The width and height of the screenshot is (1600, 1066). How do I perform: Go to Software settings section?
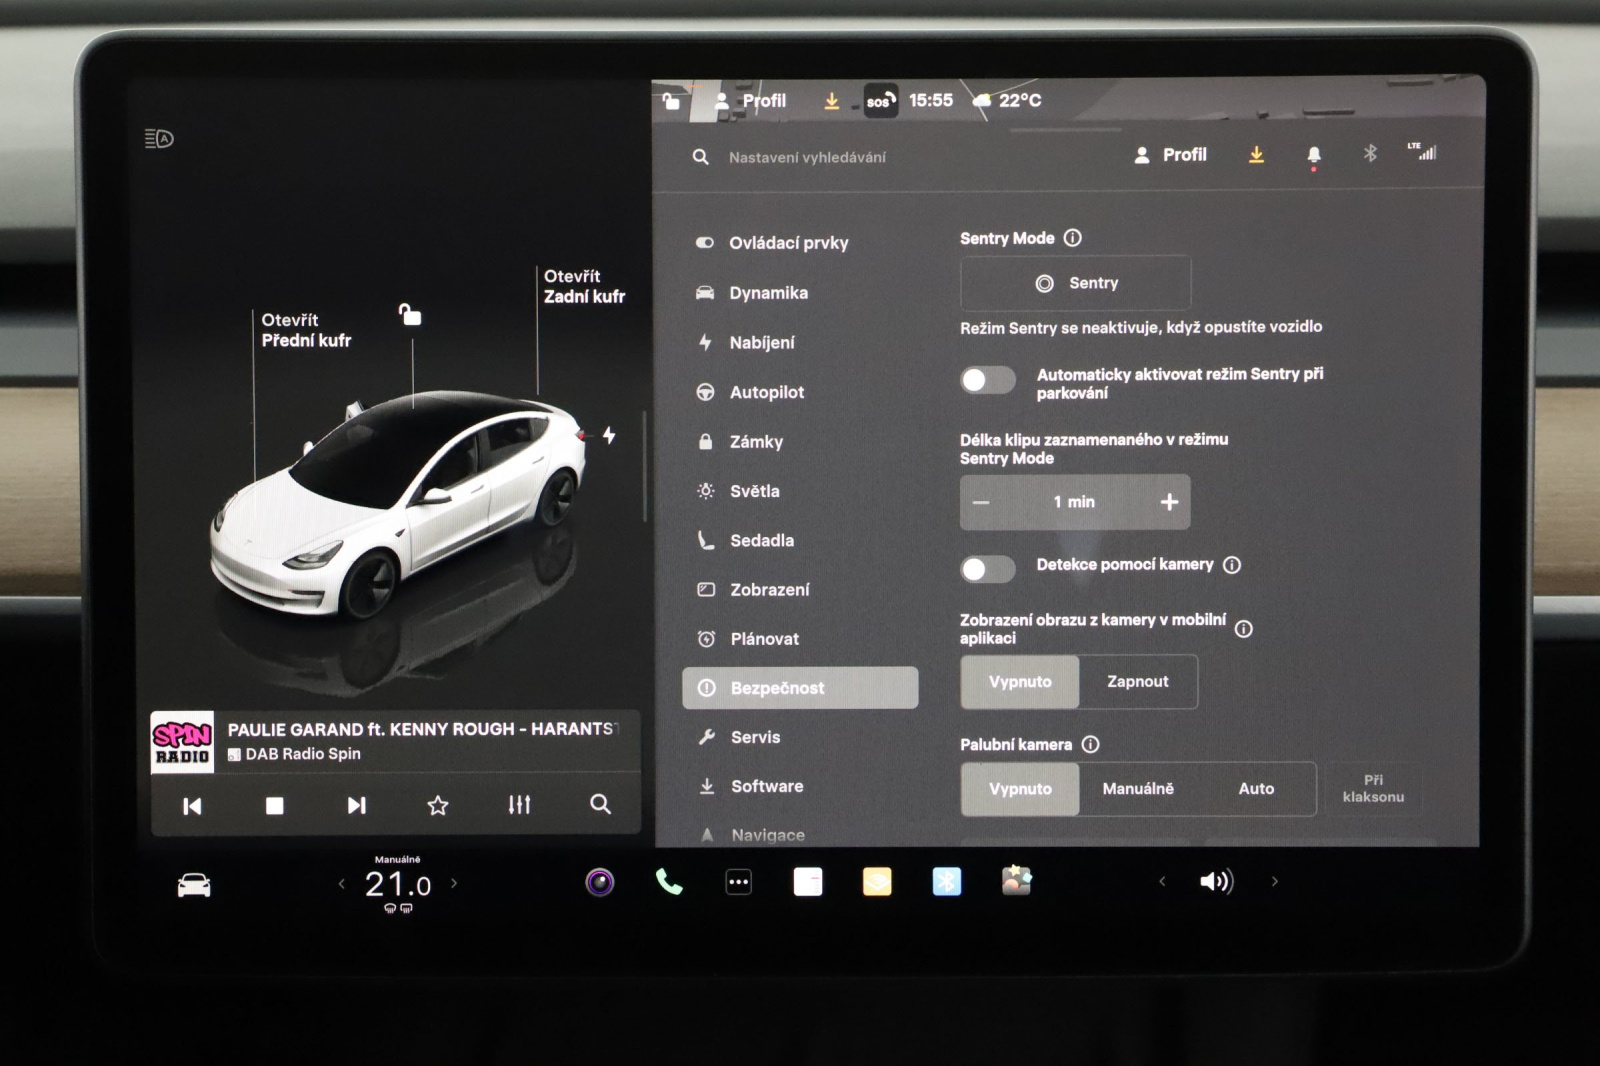[x=766, y=786]
